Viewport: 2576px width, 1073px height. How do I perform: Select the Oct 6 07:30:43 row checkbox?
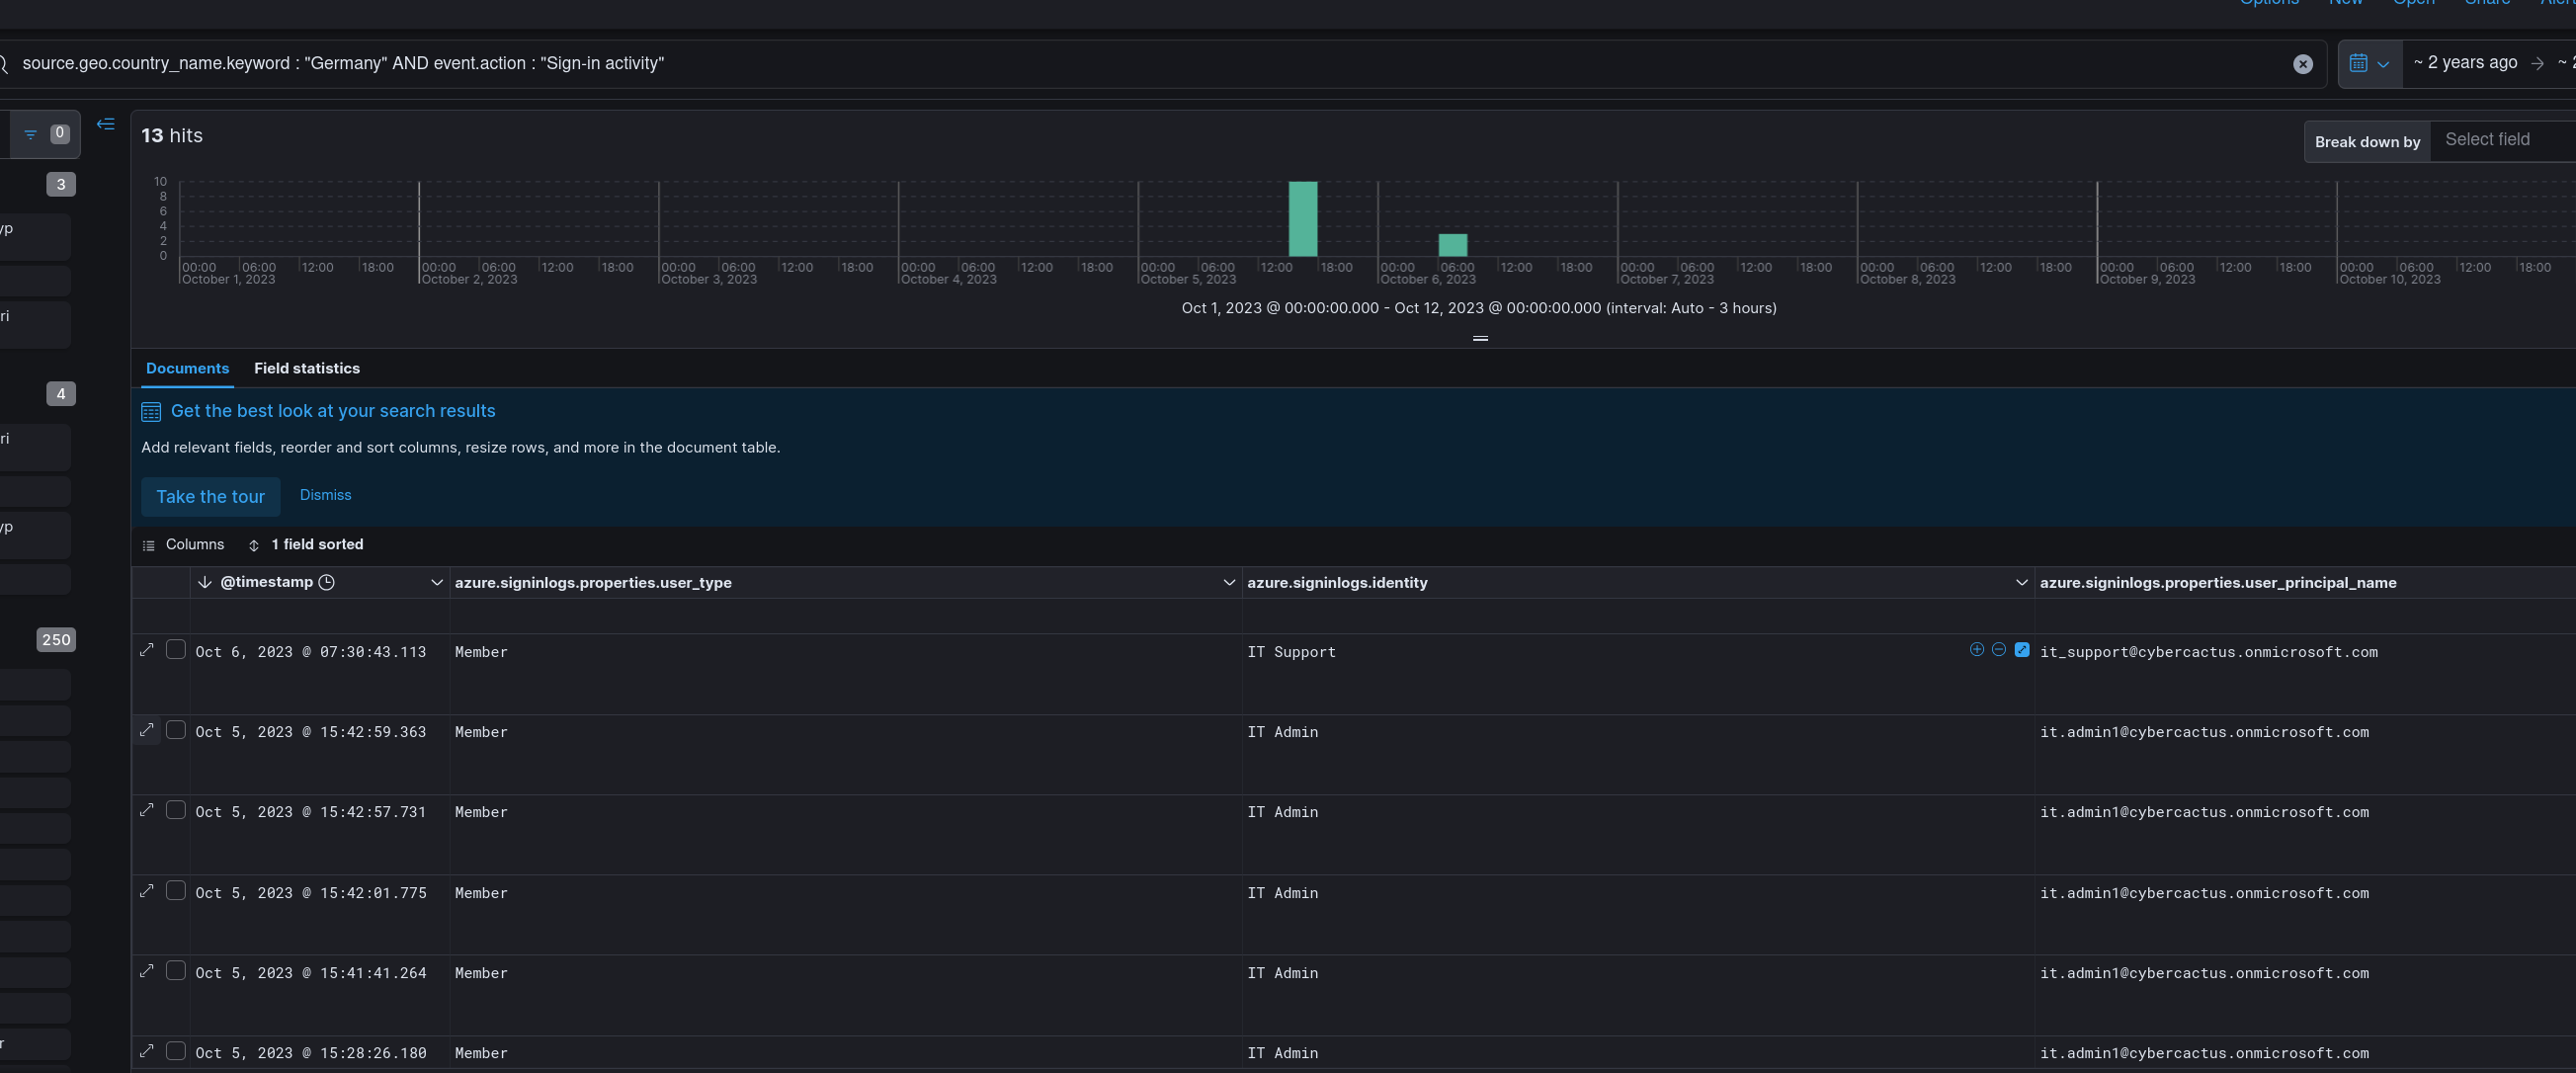(x=175, y=650)
